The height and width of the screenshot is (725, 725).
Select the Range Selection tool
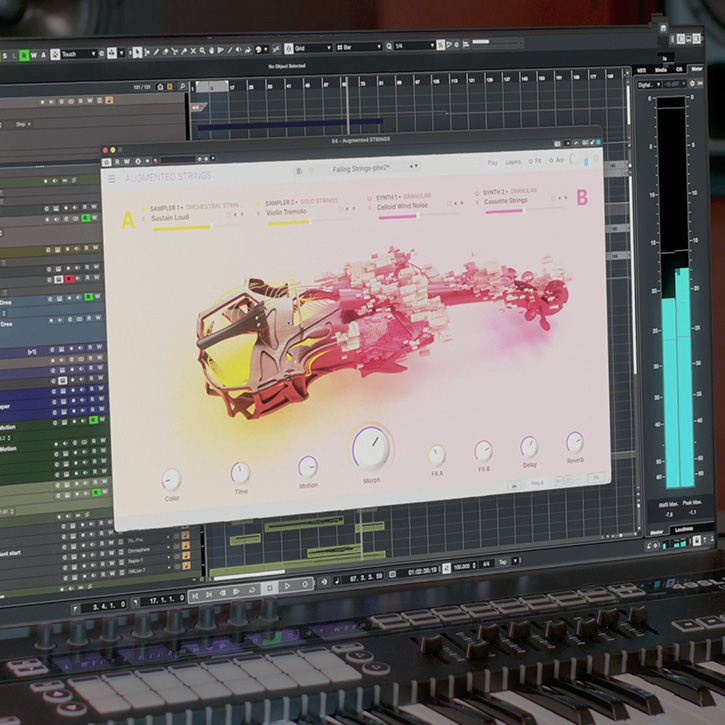[146, 52]
